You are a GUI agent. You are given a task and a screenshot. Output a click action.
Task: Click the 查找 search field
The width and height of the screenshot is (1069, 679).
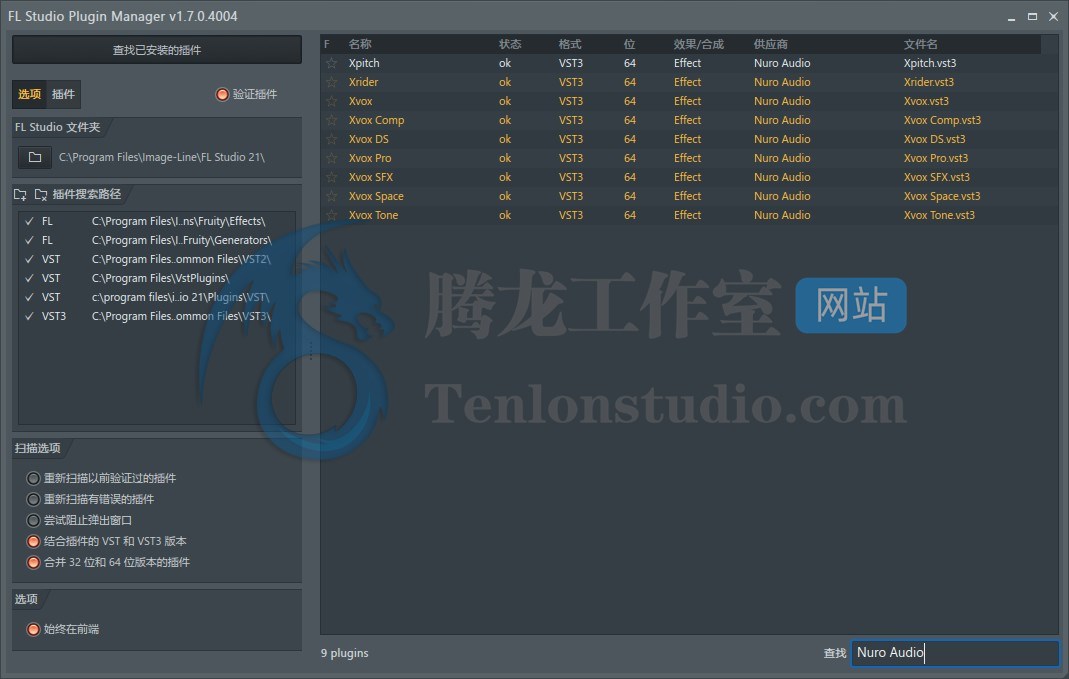click(954, 652)
